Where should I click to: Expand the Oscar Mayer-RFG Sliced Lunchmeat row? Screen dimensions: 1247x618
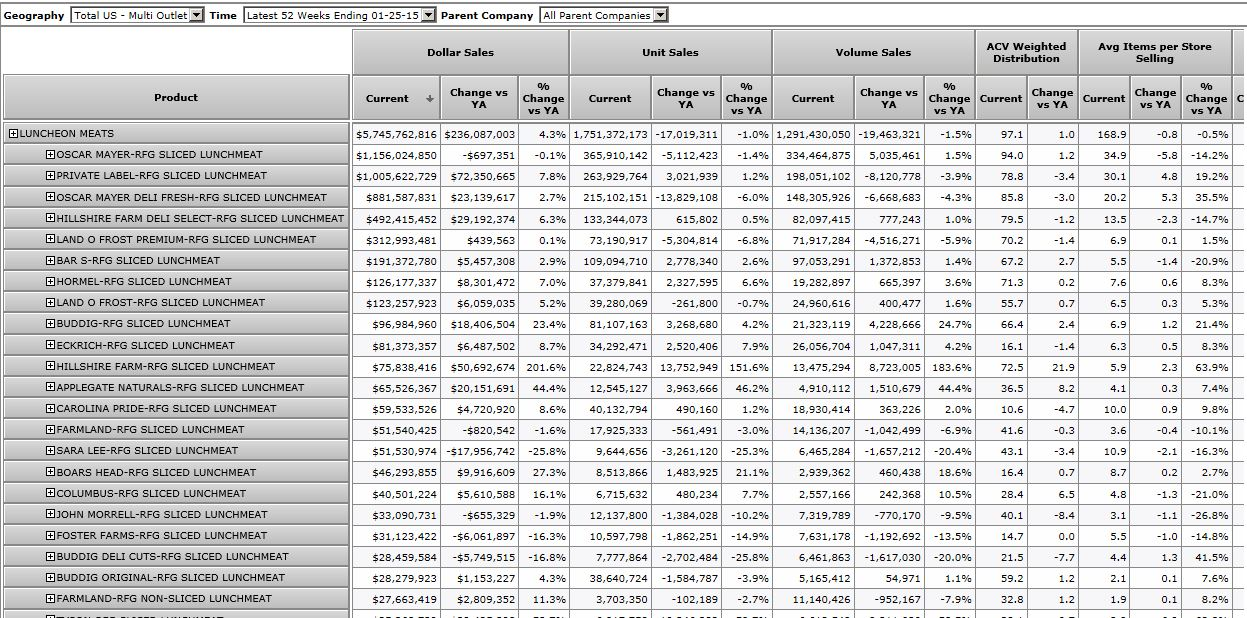click(x=50, y=155)
